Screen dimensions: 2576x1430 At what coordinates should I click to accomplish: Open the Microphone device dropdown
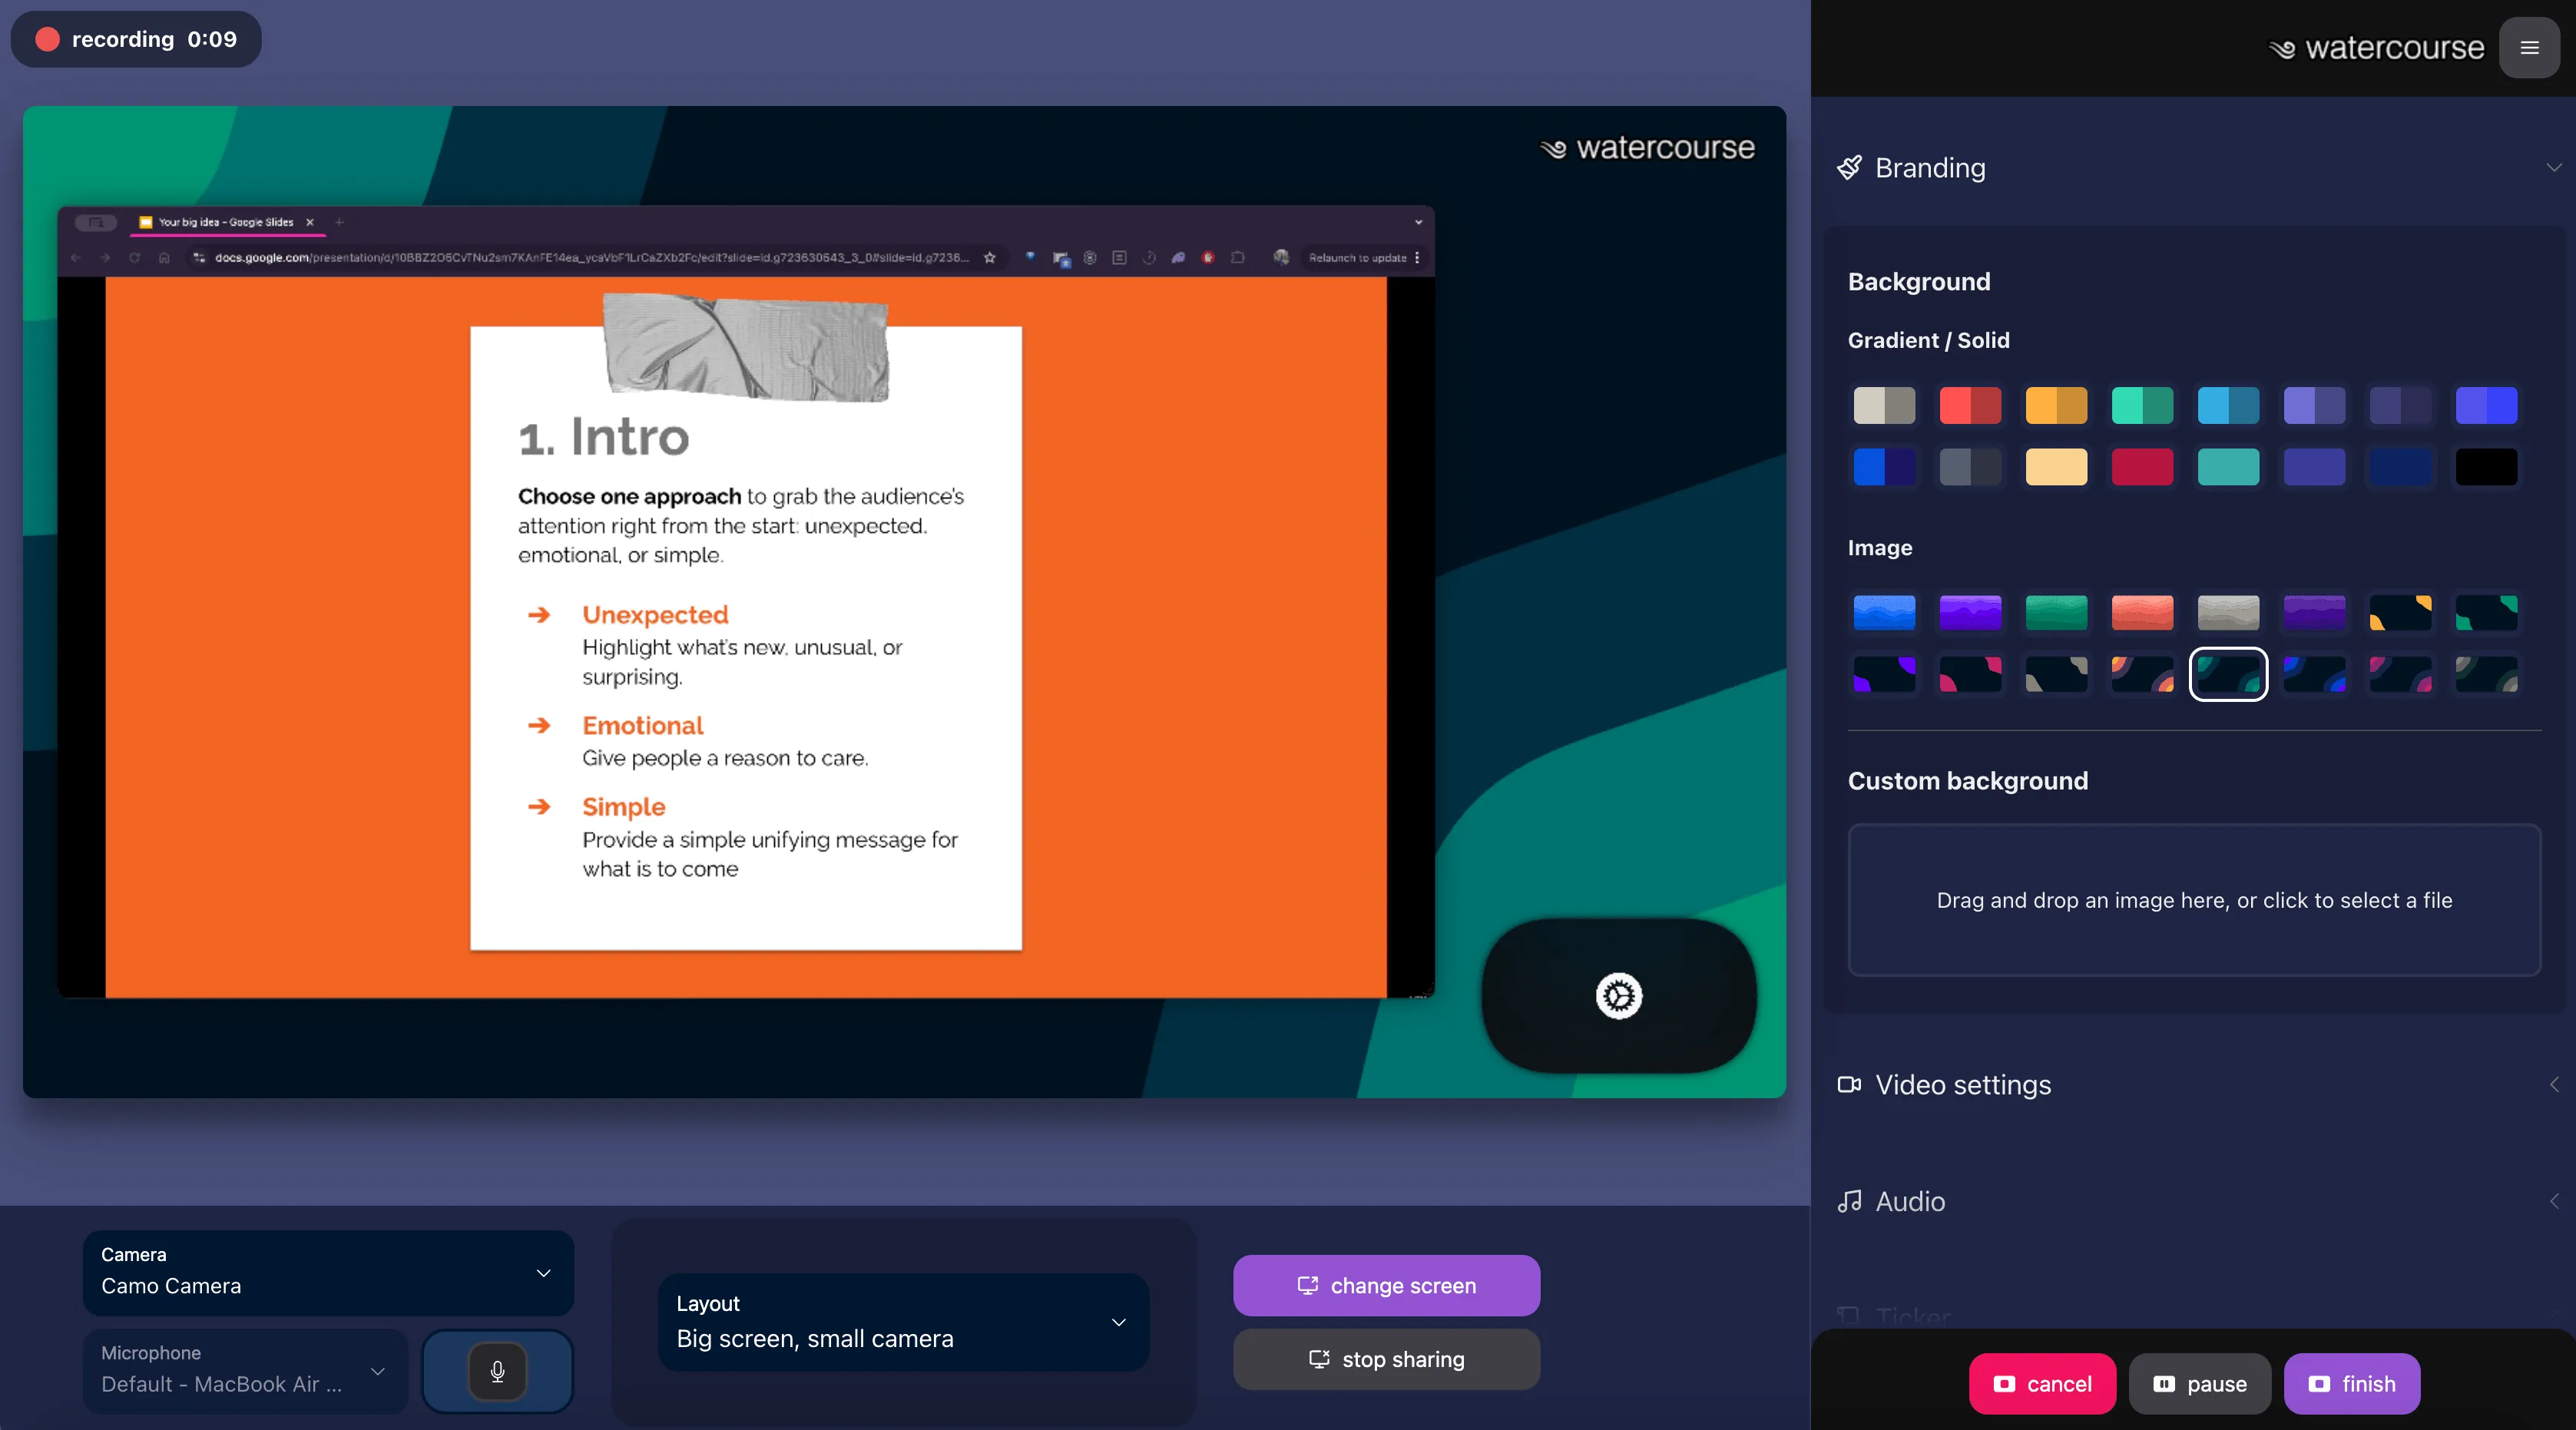(x=244, y=1370)
